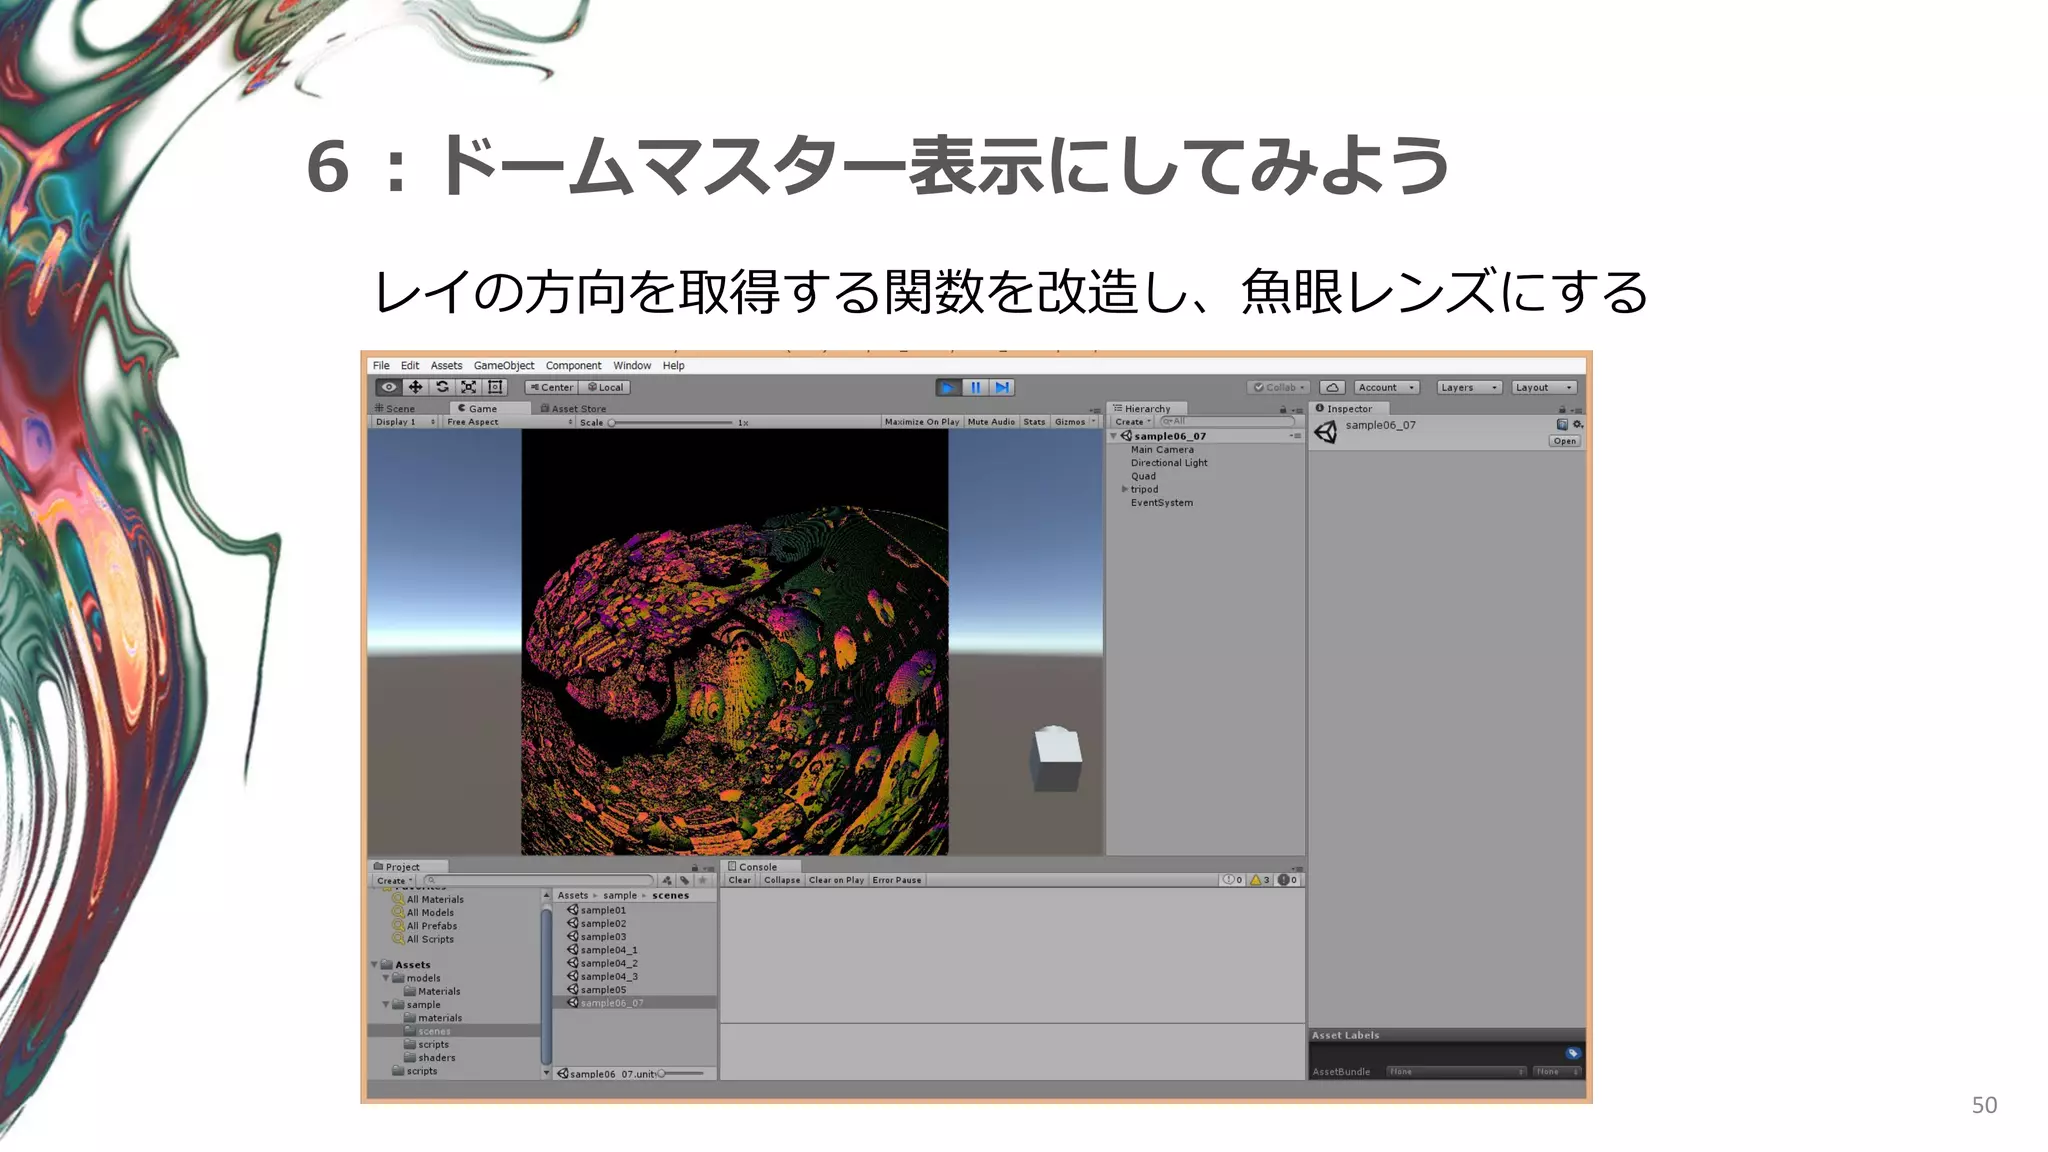Open Hierarchy Create dropdown

(1133, 422)
